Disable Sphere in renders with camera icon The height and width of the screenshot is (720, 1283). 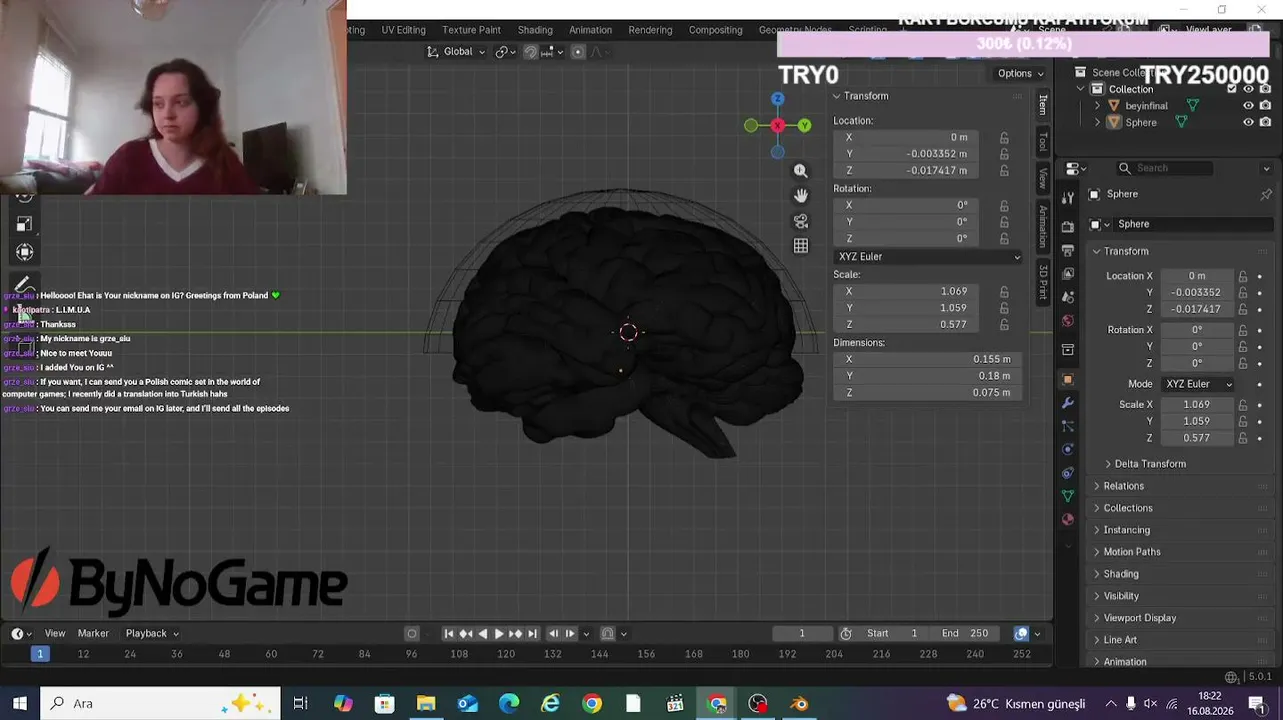(x=1265, y=122)
